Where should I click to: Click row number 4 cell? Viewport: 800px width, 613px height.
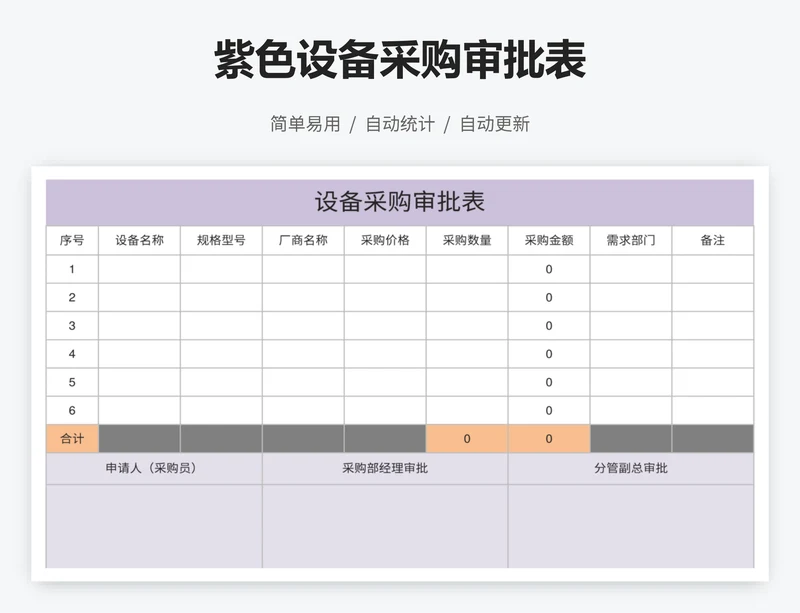(x=72, y=354)
